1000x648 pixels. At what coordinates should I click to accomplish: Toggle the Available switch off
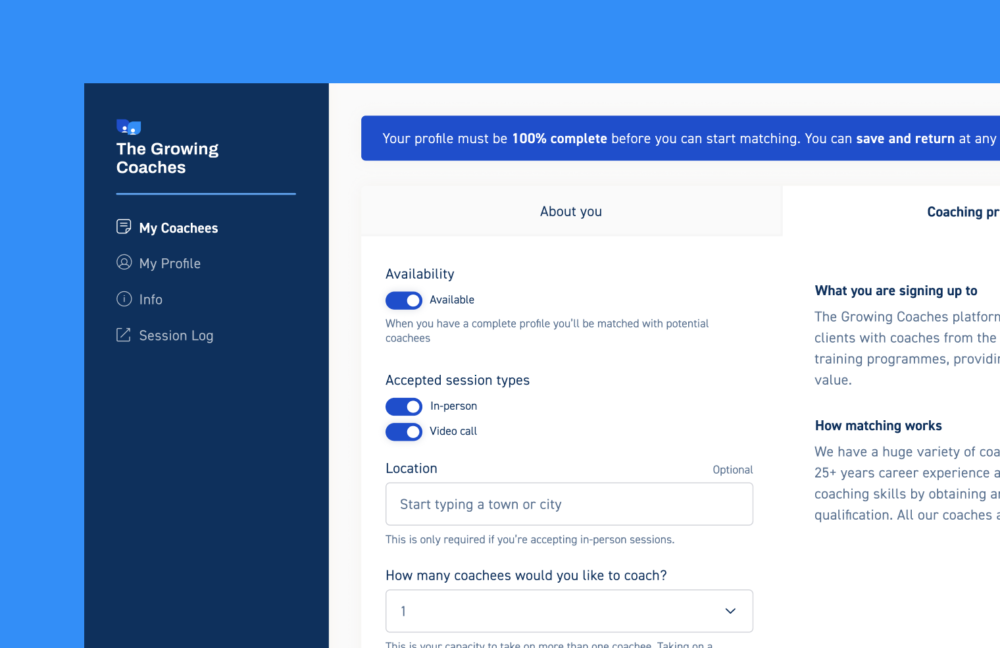404,300
